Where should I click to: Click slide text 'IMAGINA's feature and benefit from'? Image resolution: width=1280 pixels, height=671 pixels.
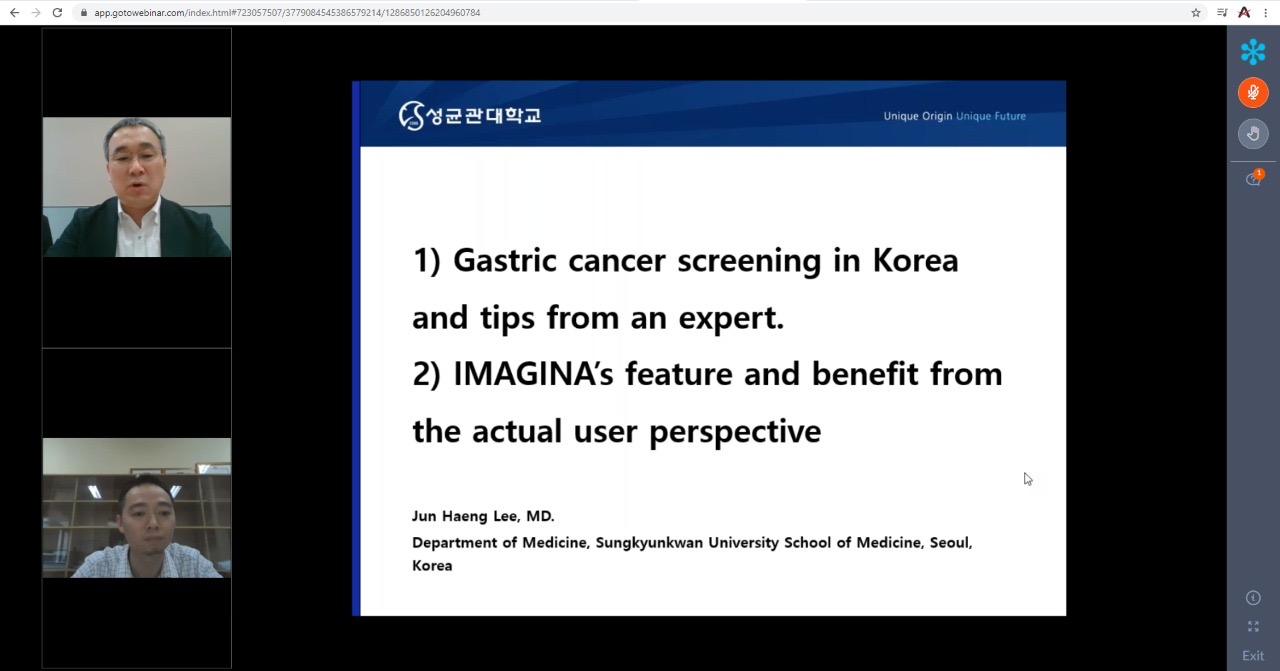[x=728, y=374]
